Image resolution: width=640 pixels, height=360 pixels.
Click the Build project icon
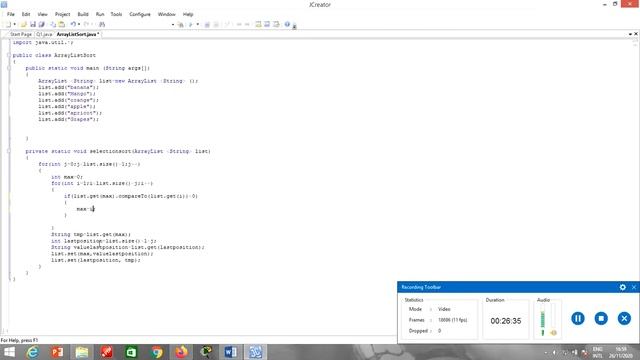pyautogui.click(x=180, y=24)
